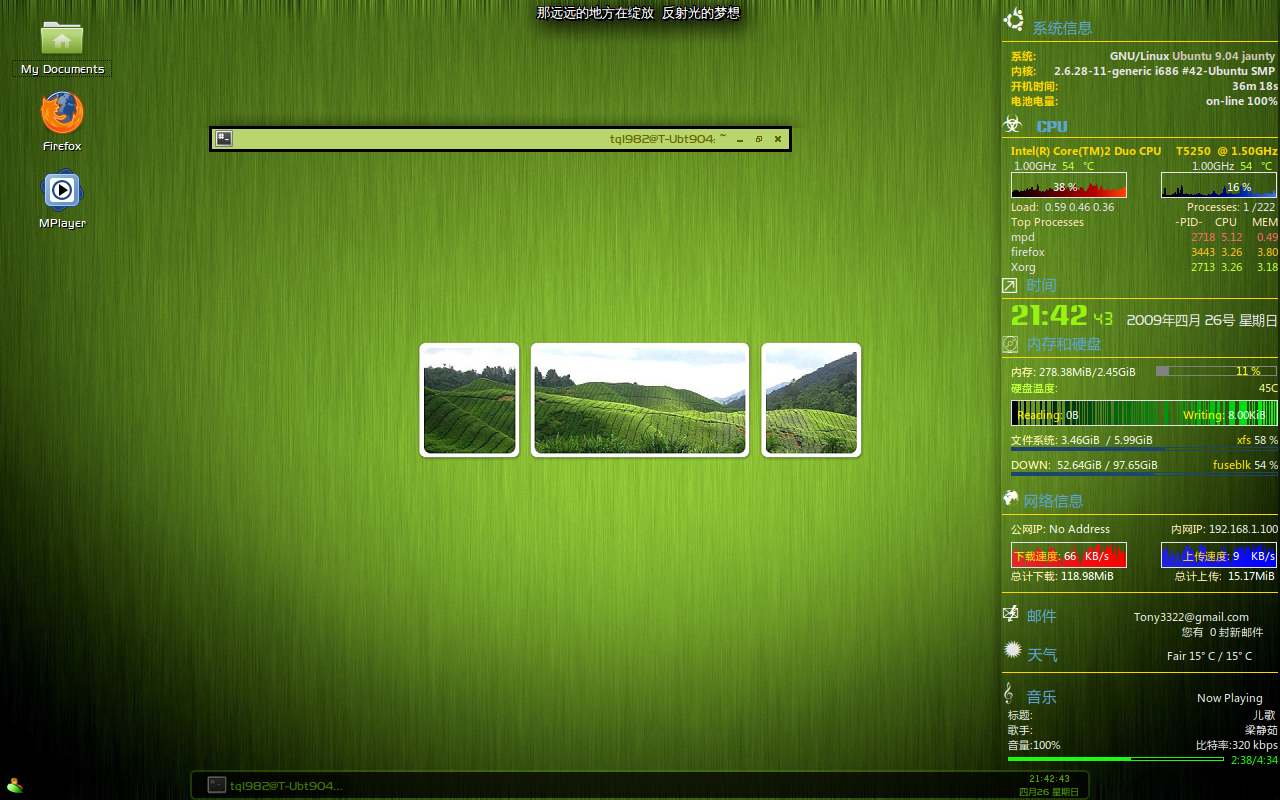Click the 38 % CPU core graph
Image resolution: width=1280 pixels, height=800 pixels.
coord(1069,185)
